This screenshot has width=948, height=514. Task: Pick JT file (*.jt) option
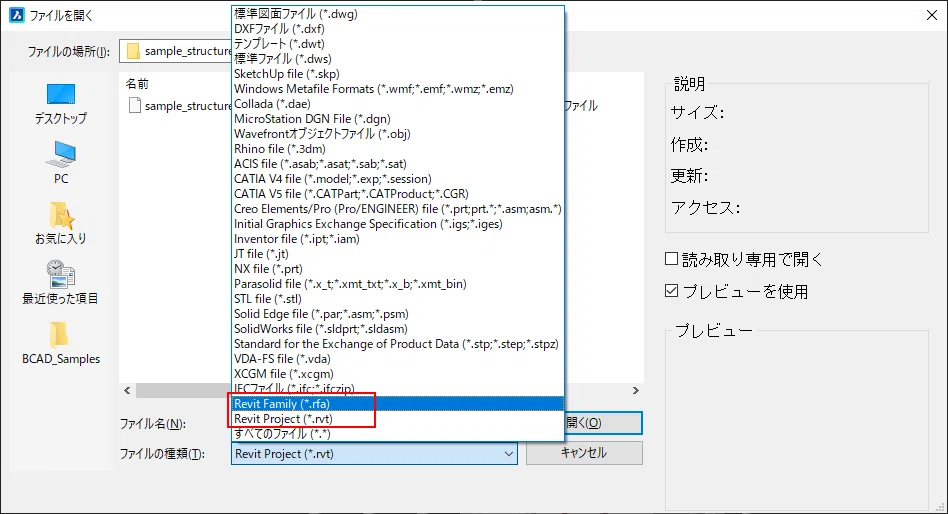pyautogui.click(x=398, y=254)
